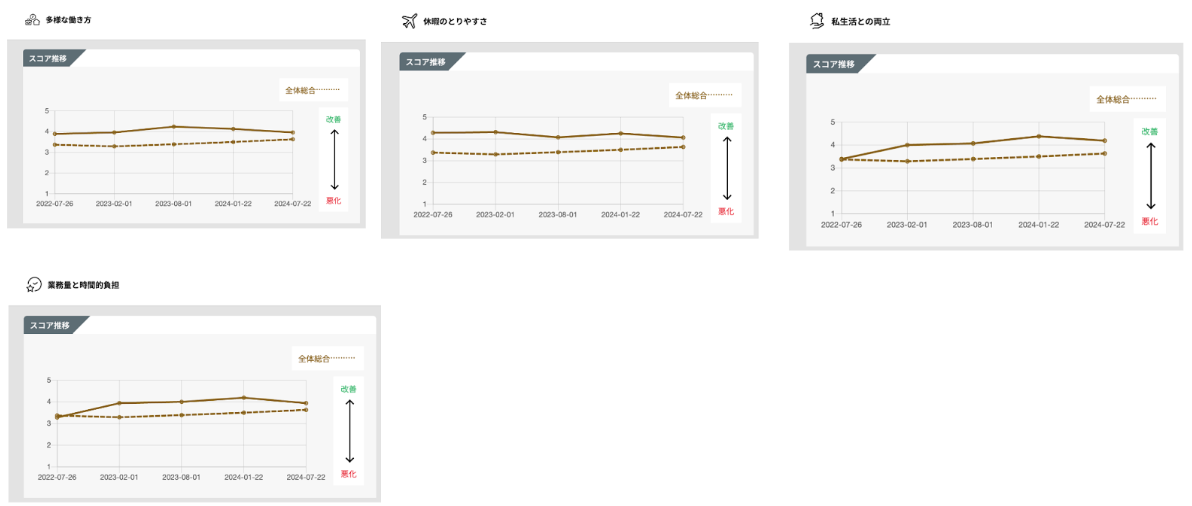Click 2024-01-22 solid-line point in 多様な働き方 chart
Image resolution: width=1192 pixels, height=506 pixels.
pyautogui.click(x=233, y=129)
